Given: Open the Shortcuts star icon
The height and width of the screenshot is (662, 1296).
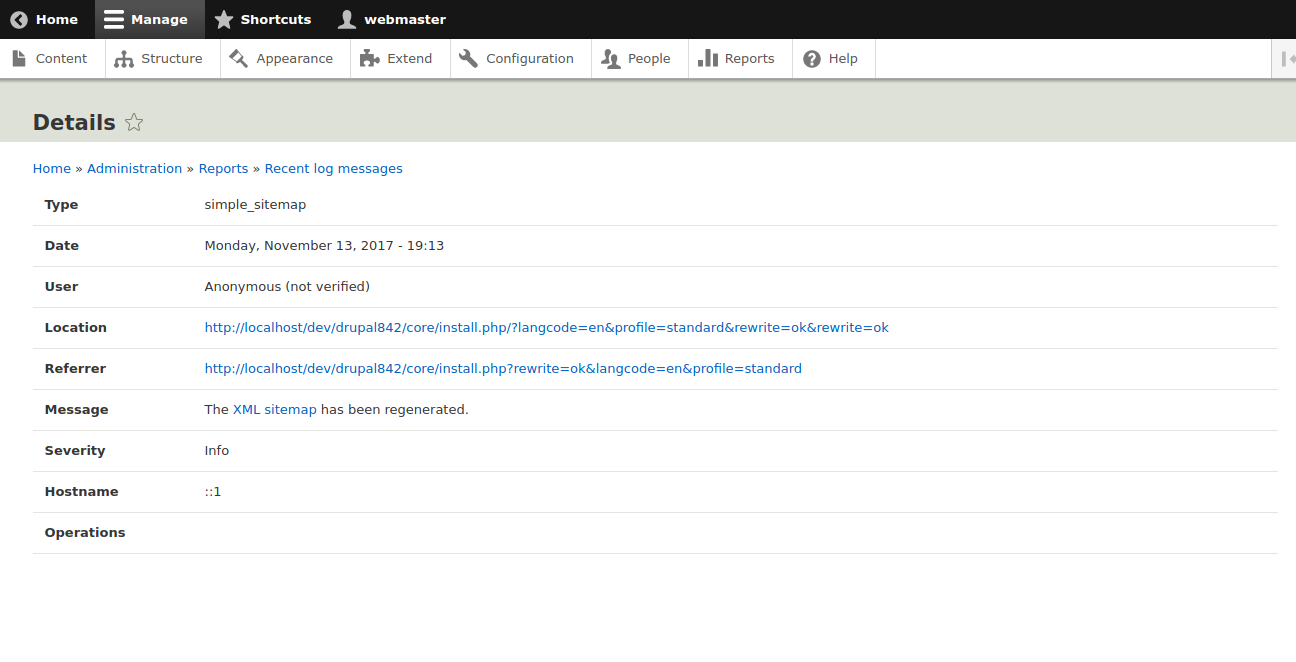Looking at the screenshot, I should coord(224,19).
